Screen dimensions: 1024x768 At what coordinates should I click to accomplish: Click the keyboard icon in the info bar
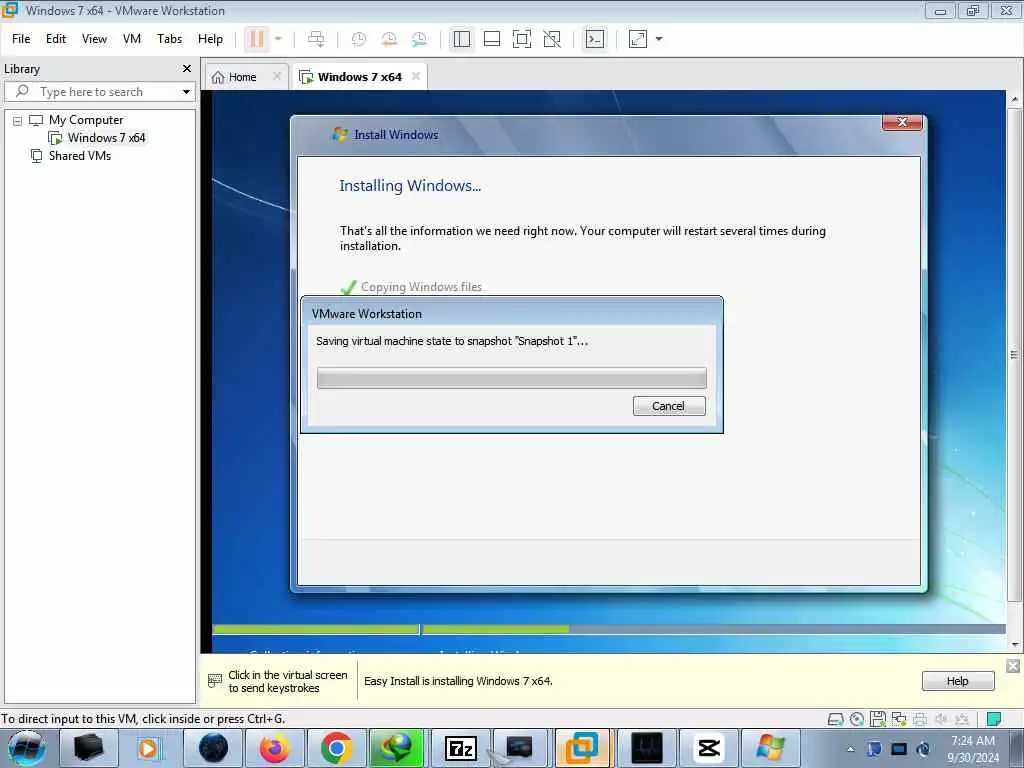(215, 681)
